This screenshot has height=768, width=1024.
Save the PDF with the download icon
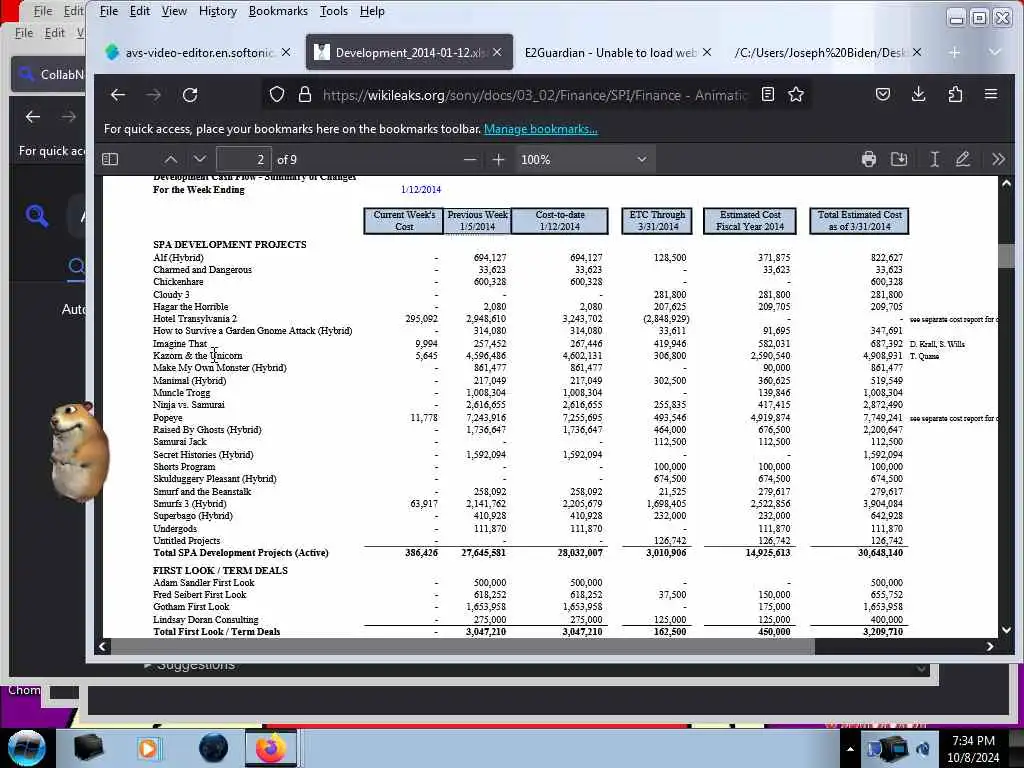tap(899, 159)
